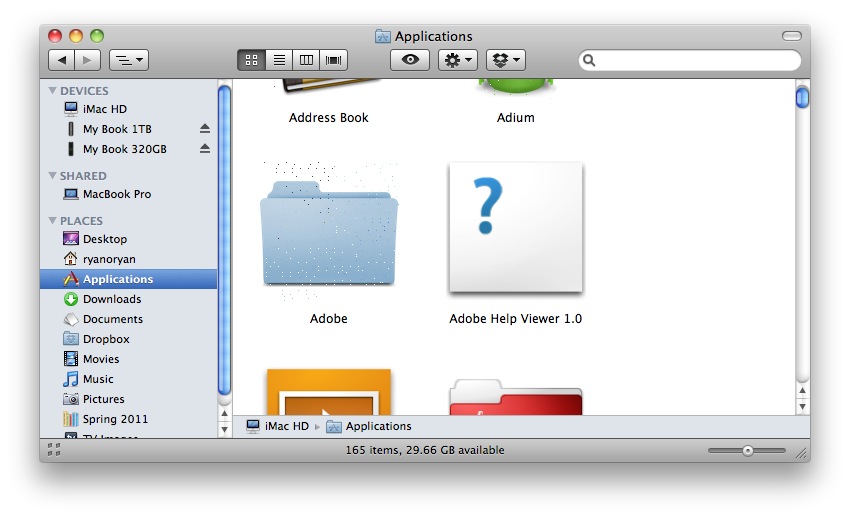Select the Adobe folder icon
The image size is (850, 517).
click(329, 233)
